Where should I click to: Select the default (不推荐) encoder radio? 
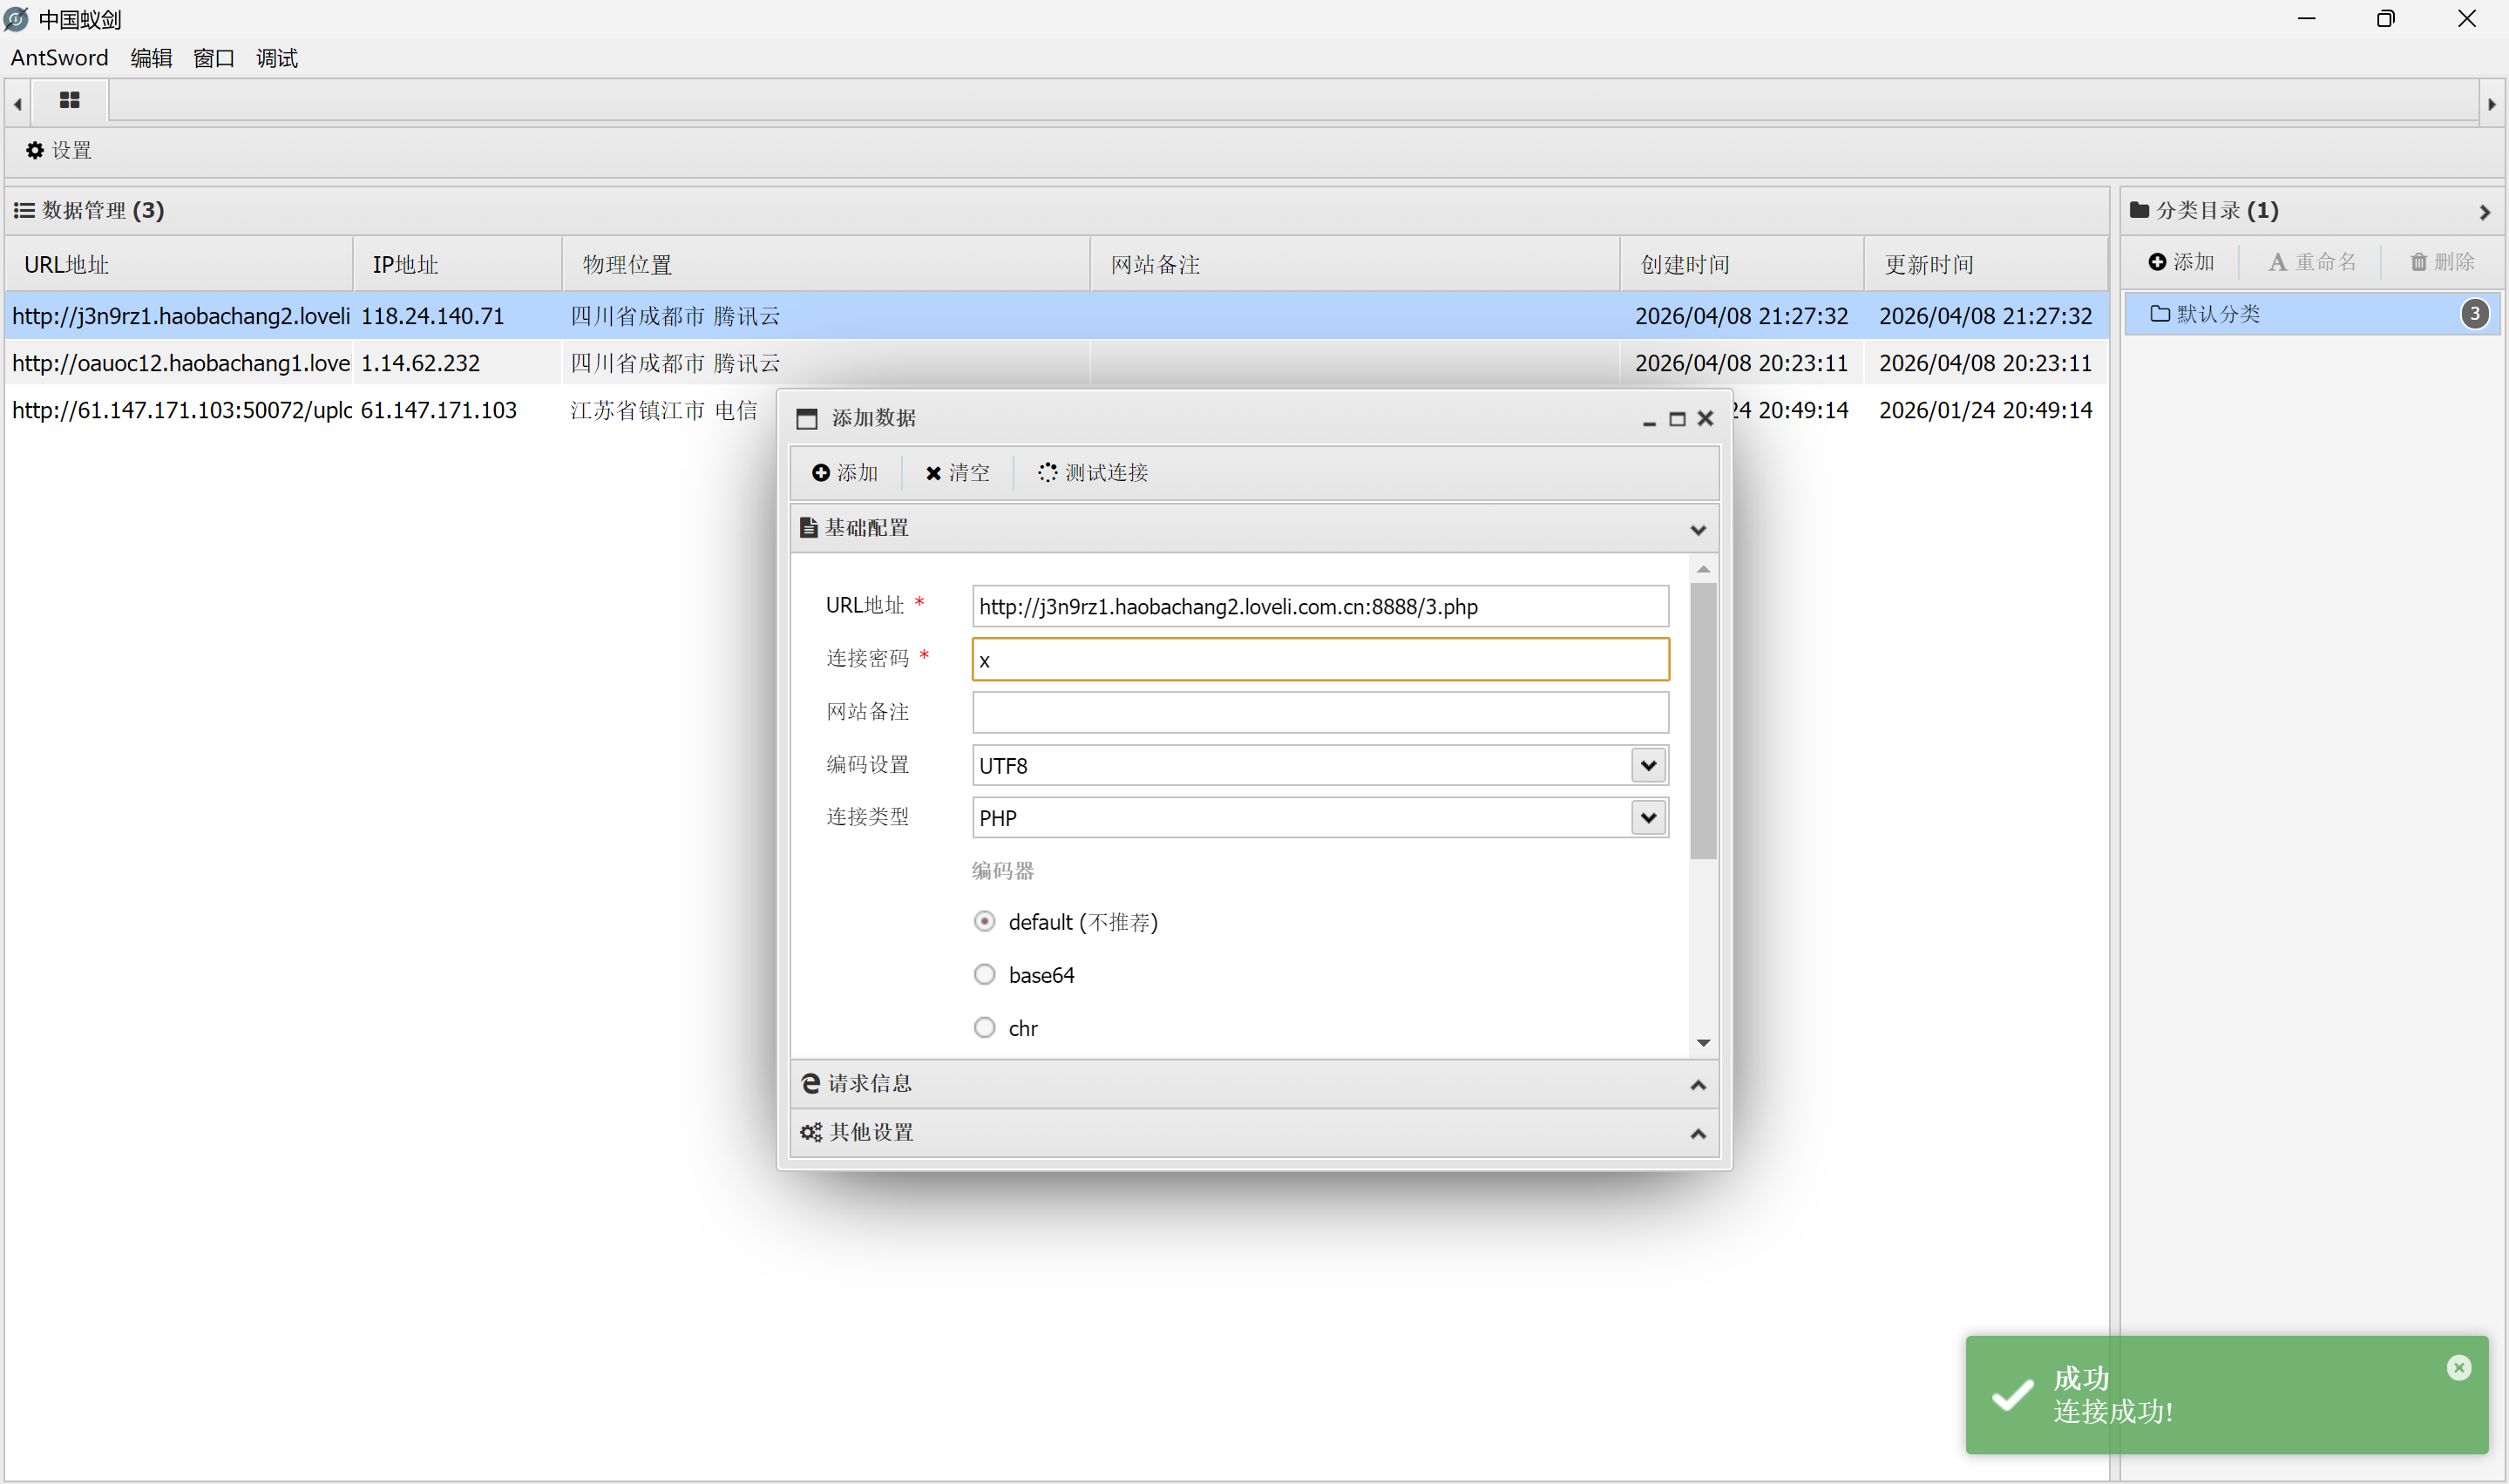[984, 921]
